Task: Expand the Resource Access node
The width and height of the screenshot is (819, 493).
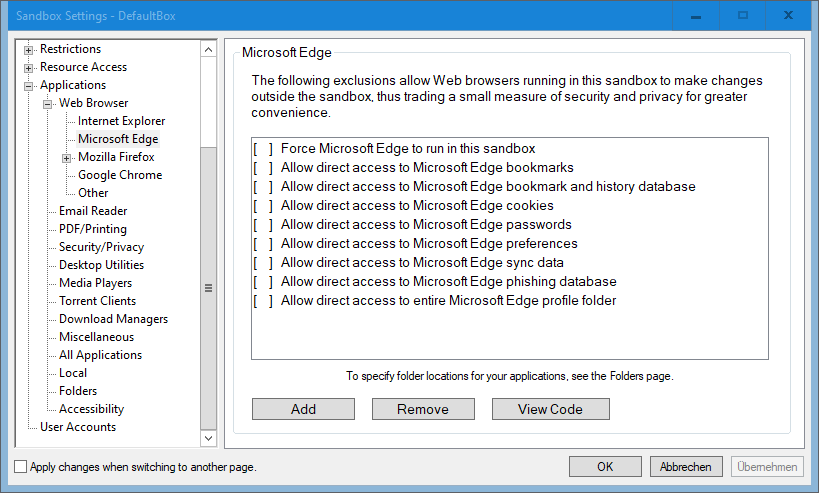Action: (29, 68)
